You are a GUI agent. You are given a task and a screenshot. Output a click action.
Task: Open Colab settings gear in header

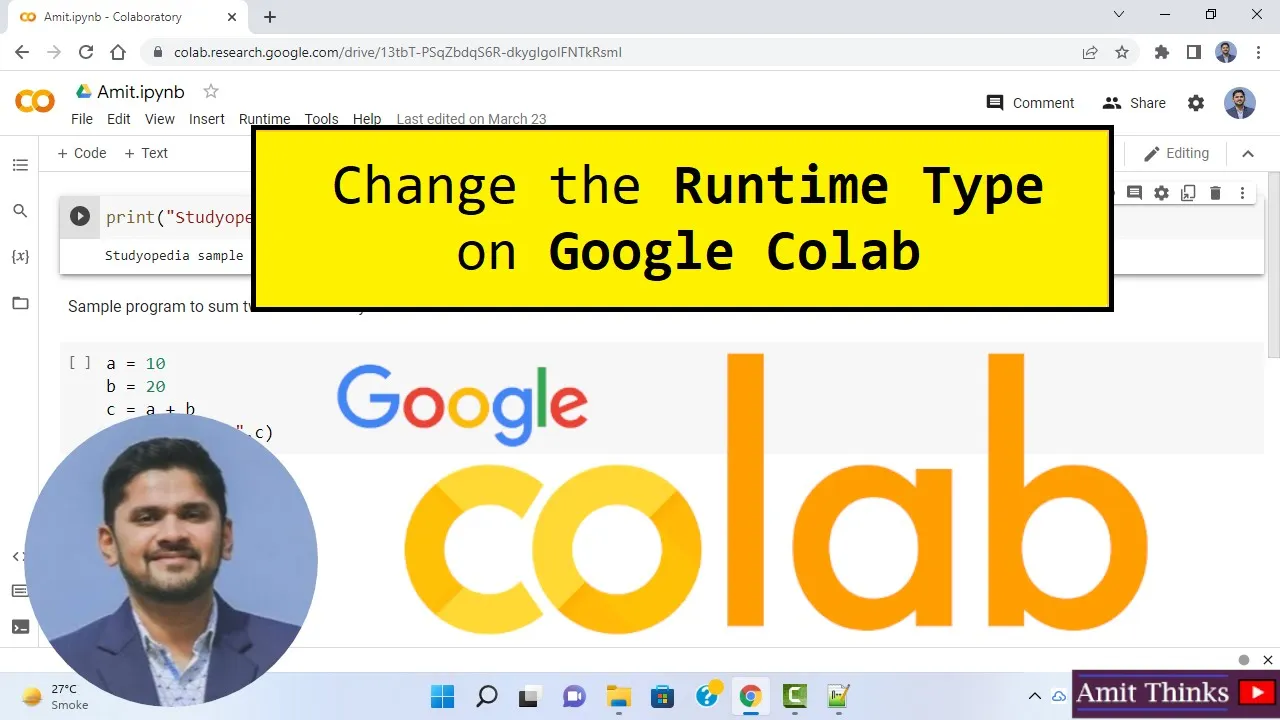coord(1196,103)
